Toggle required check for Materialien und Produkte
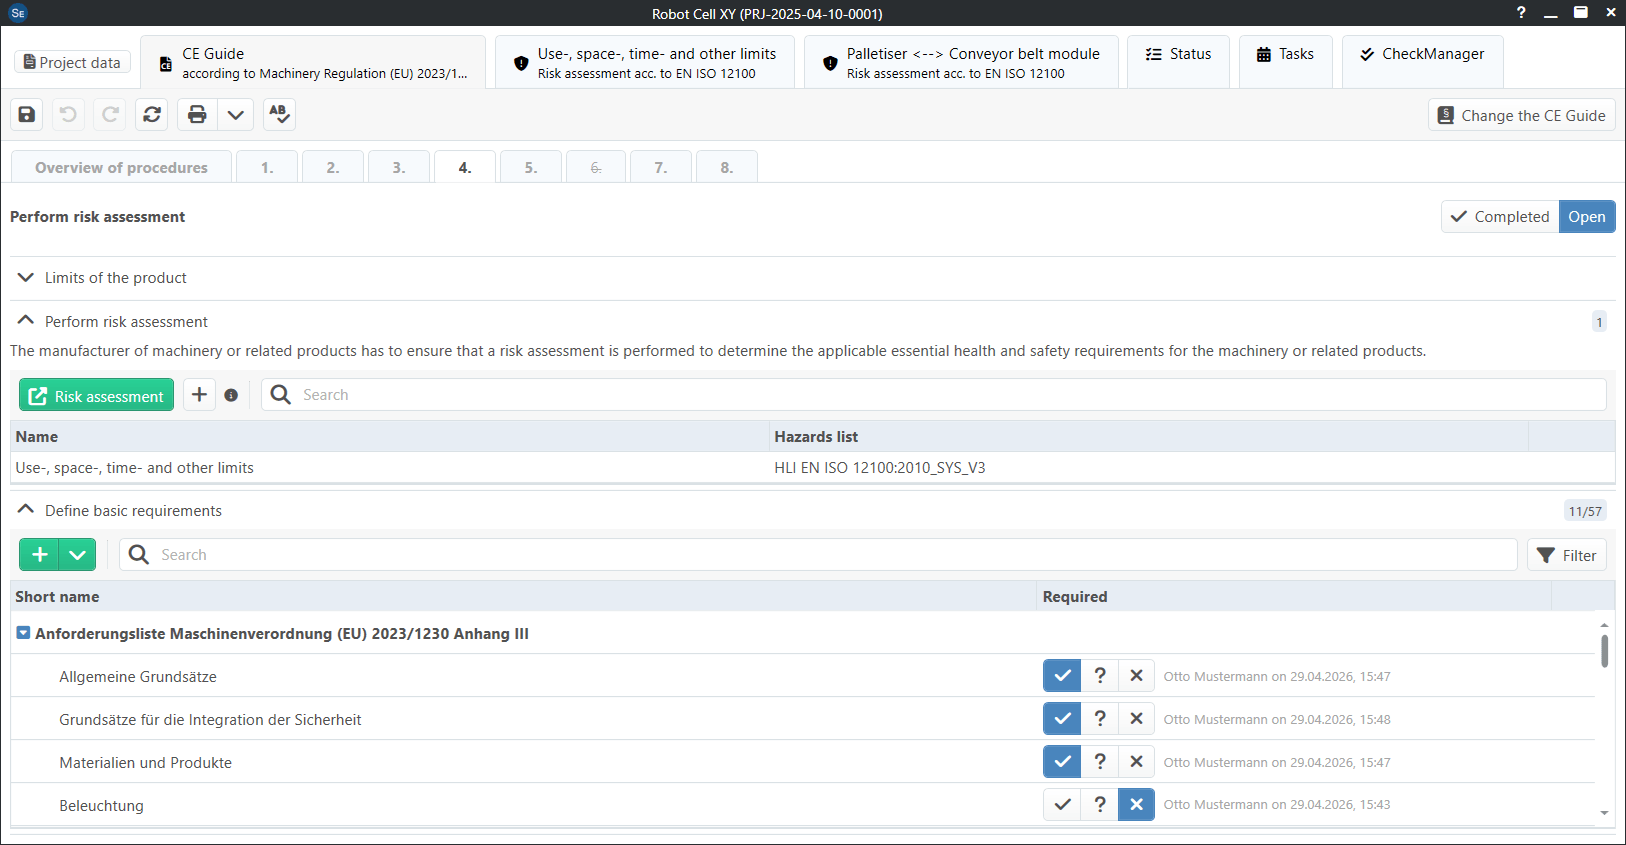This screenshot has width=1626, height=845. coord(1062,762)
